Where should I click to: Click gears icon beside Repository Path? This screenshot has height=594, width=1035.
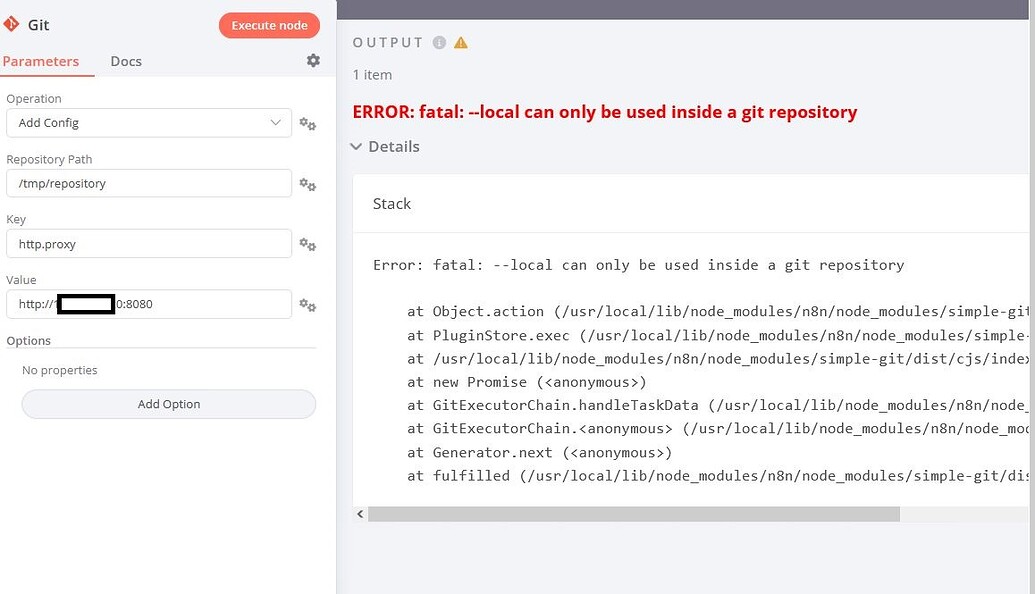[x=308, y=185]
